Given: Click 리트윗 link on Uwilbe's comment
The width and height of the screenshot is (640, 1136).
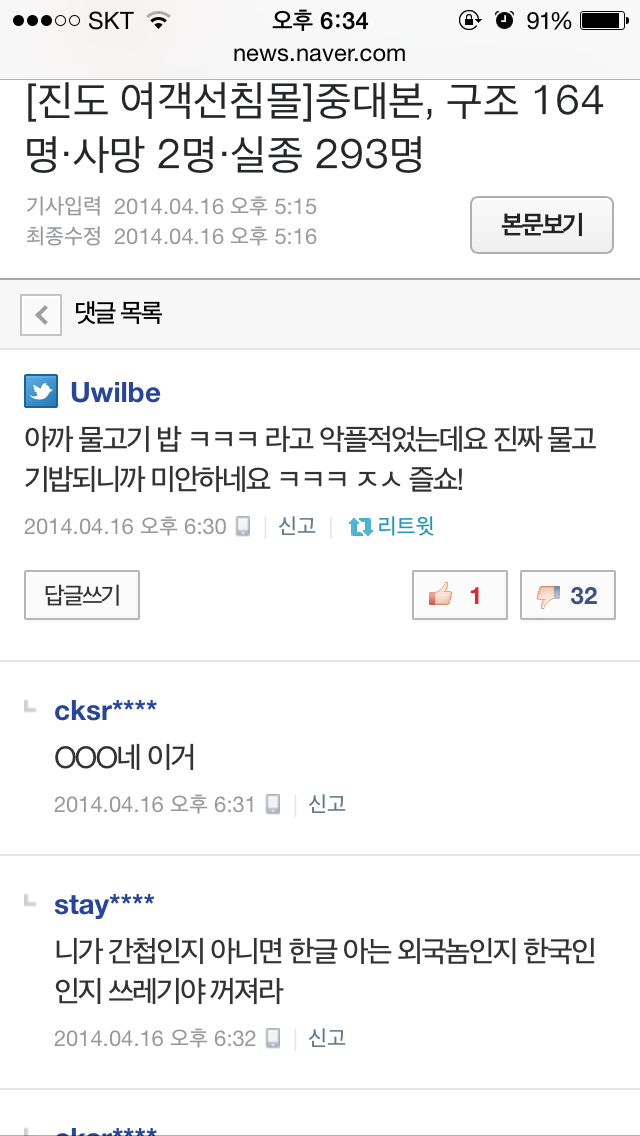Looking at the screenshot, I should tap(406, 526).
